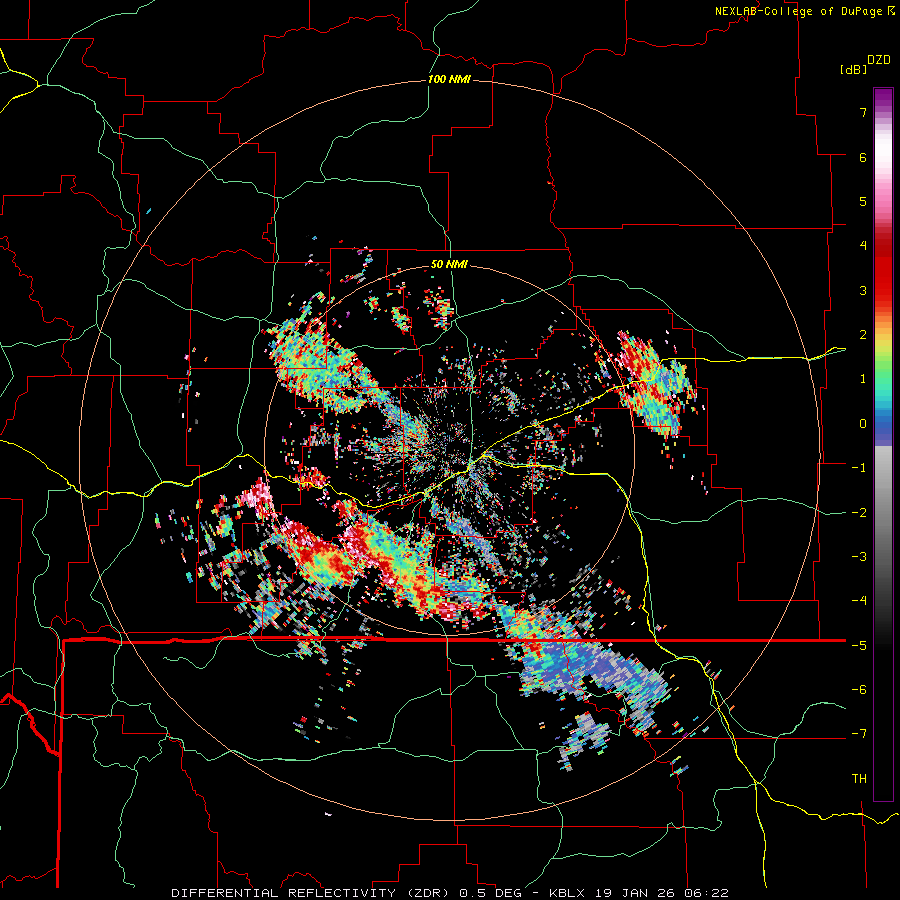Image resolution: width=900 pixels, height=900 pixels.
Task: Click the 50 NMI range ring label
Action: [449, 265]
